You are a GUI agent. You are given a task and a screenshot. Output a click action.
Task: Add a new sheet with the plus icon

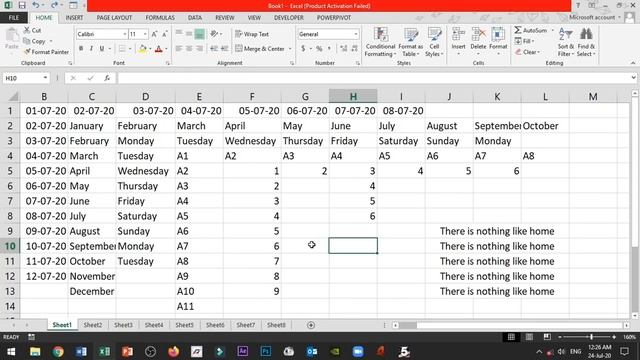click(x=311, y=325)
